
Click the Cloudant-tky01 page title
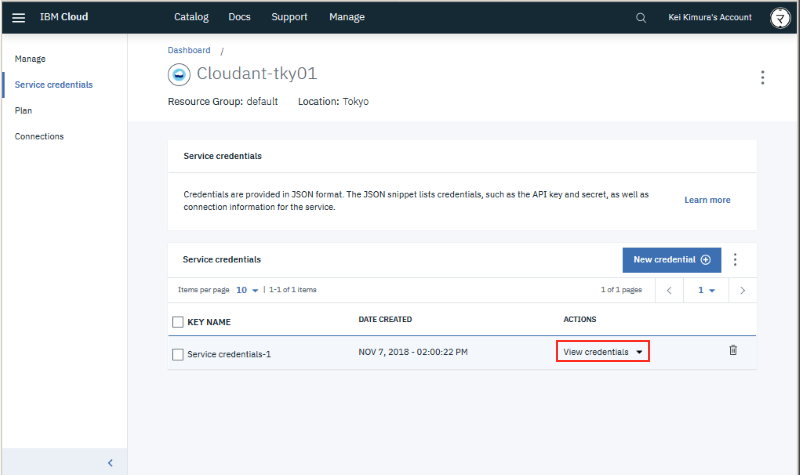[x=257, y=73]
